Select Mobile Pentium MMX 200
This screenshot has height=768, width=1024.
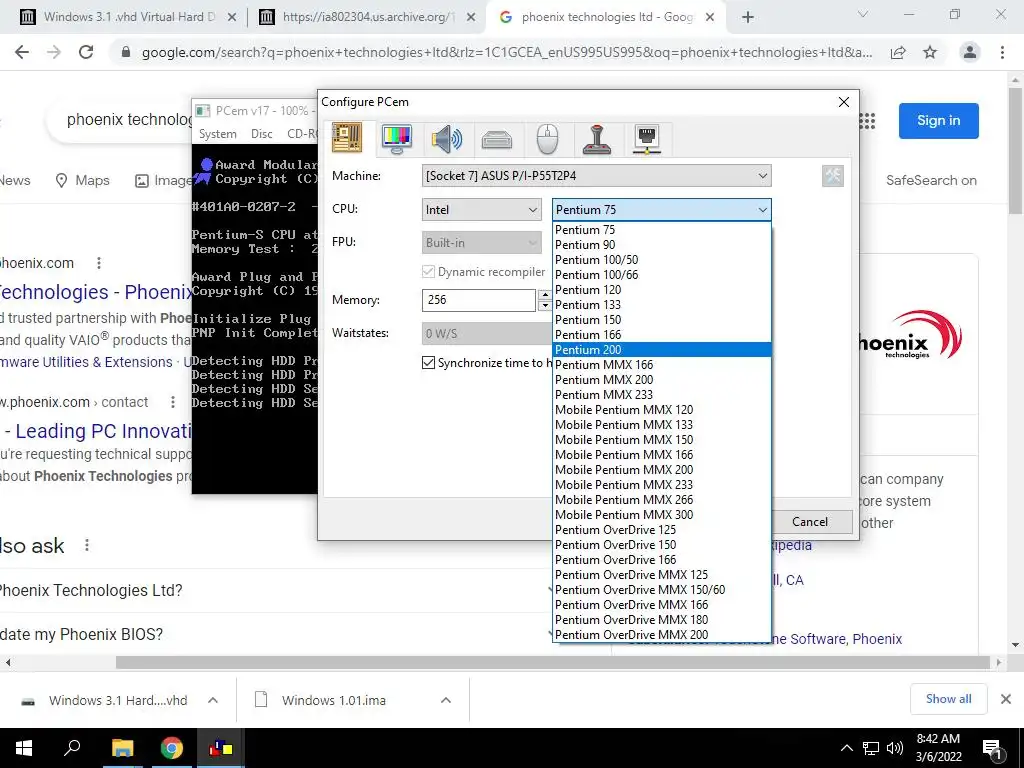tap(662, 470)
